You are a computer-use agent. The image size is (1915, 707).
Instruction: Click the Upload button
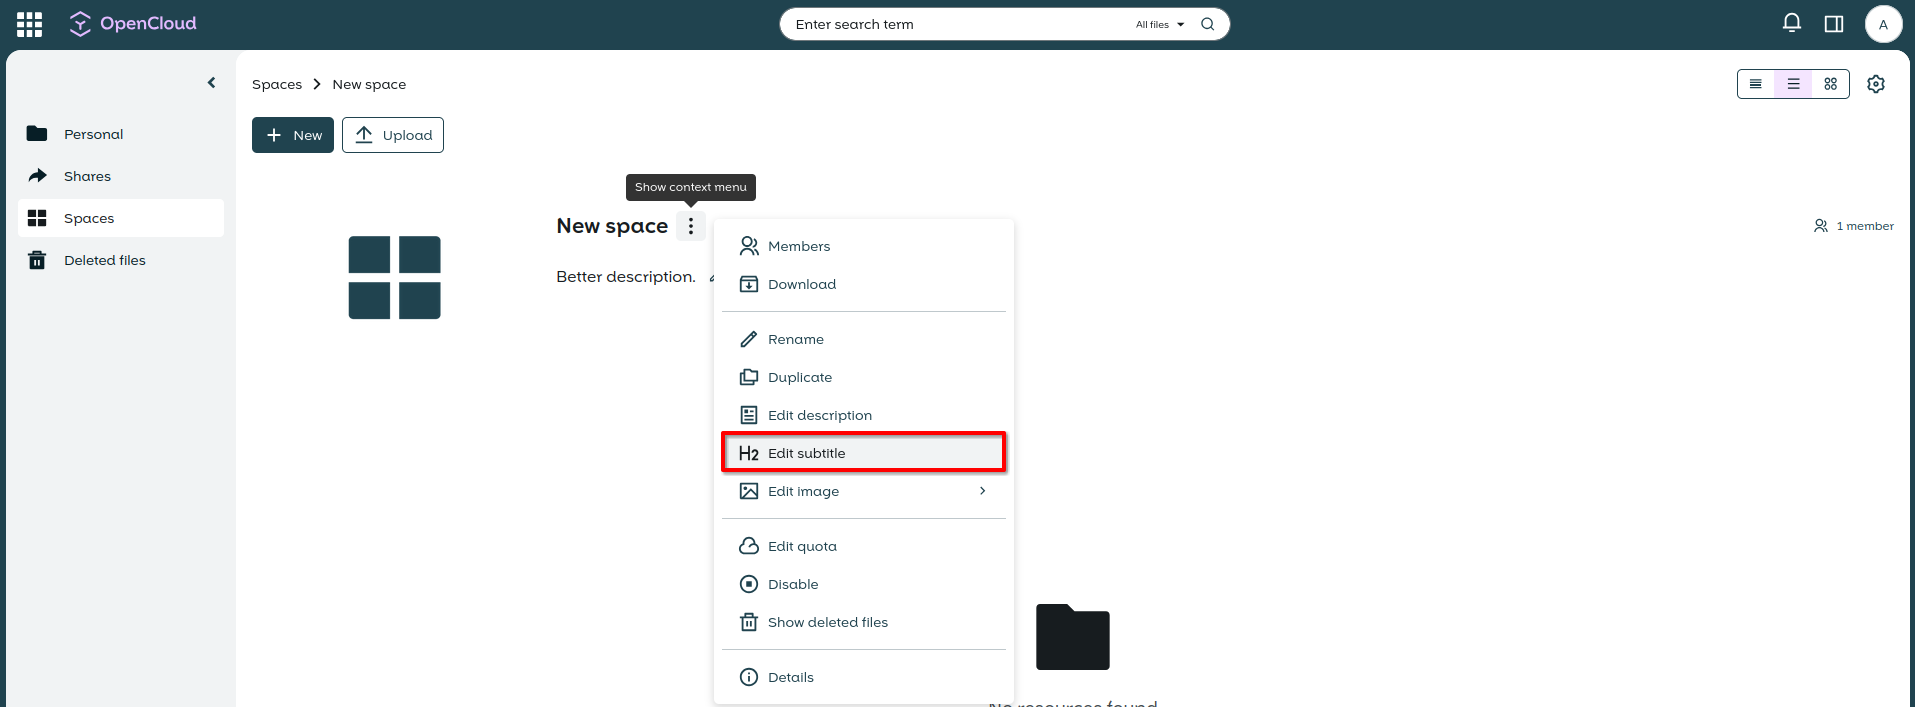point(393,135)
